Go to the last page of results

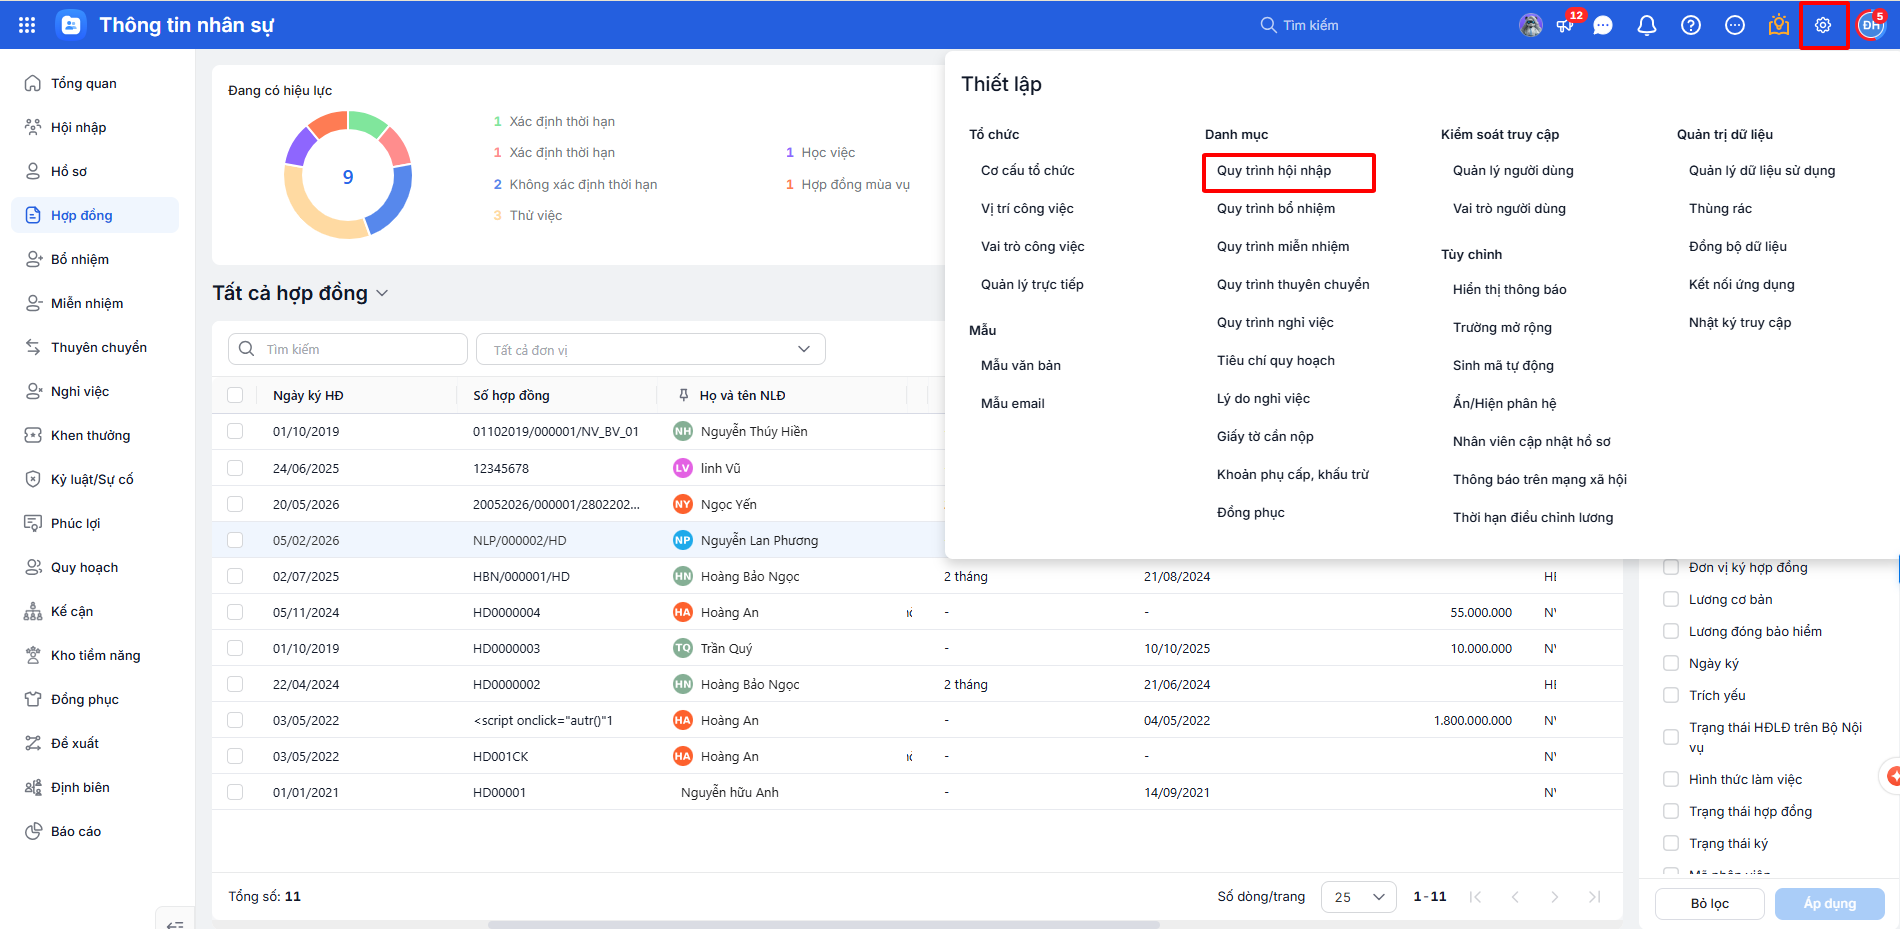coord(1595,897)
